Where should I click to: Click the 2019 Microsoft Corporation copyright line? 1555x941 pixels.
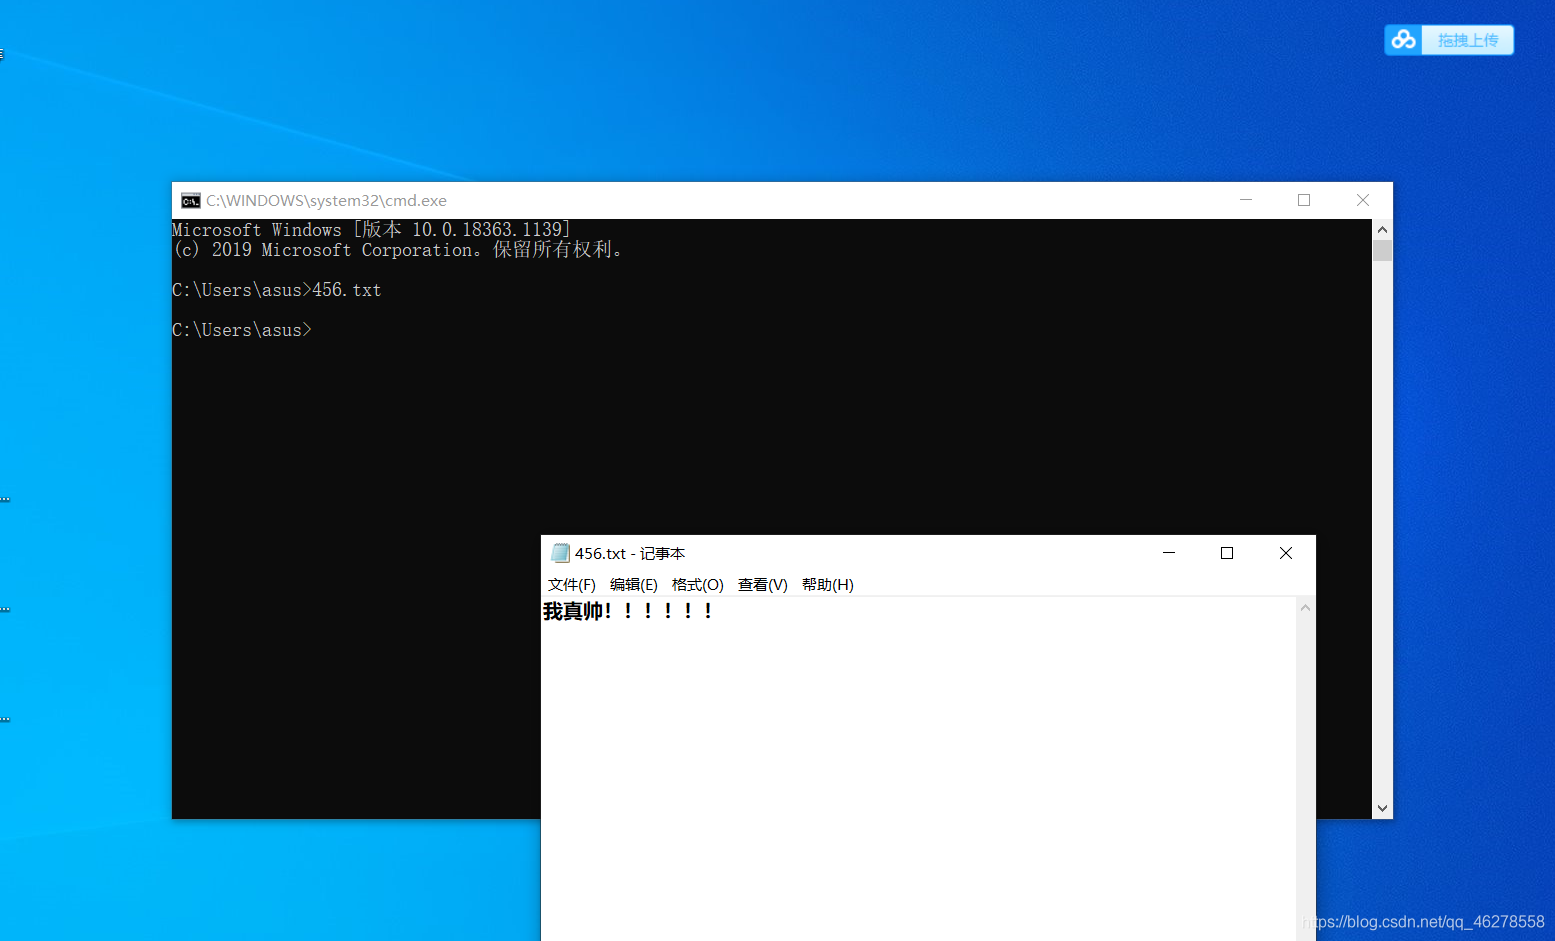[x=399, y=250]
